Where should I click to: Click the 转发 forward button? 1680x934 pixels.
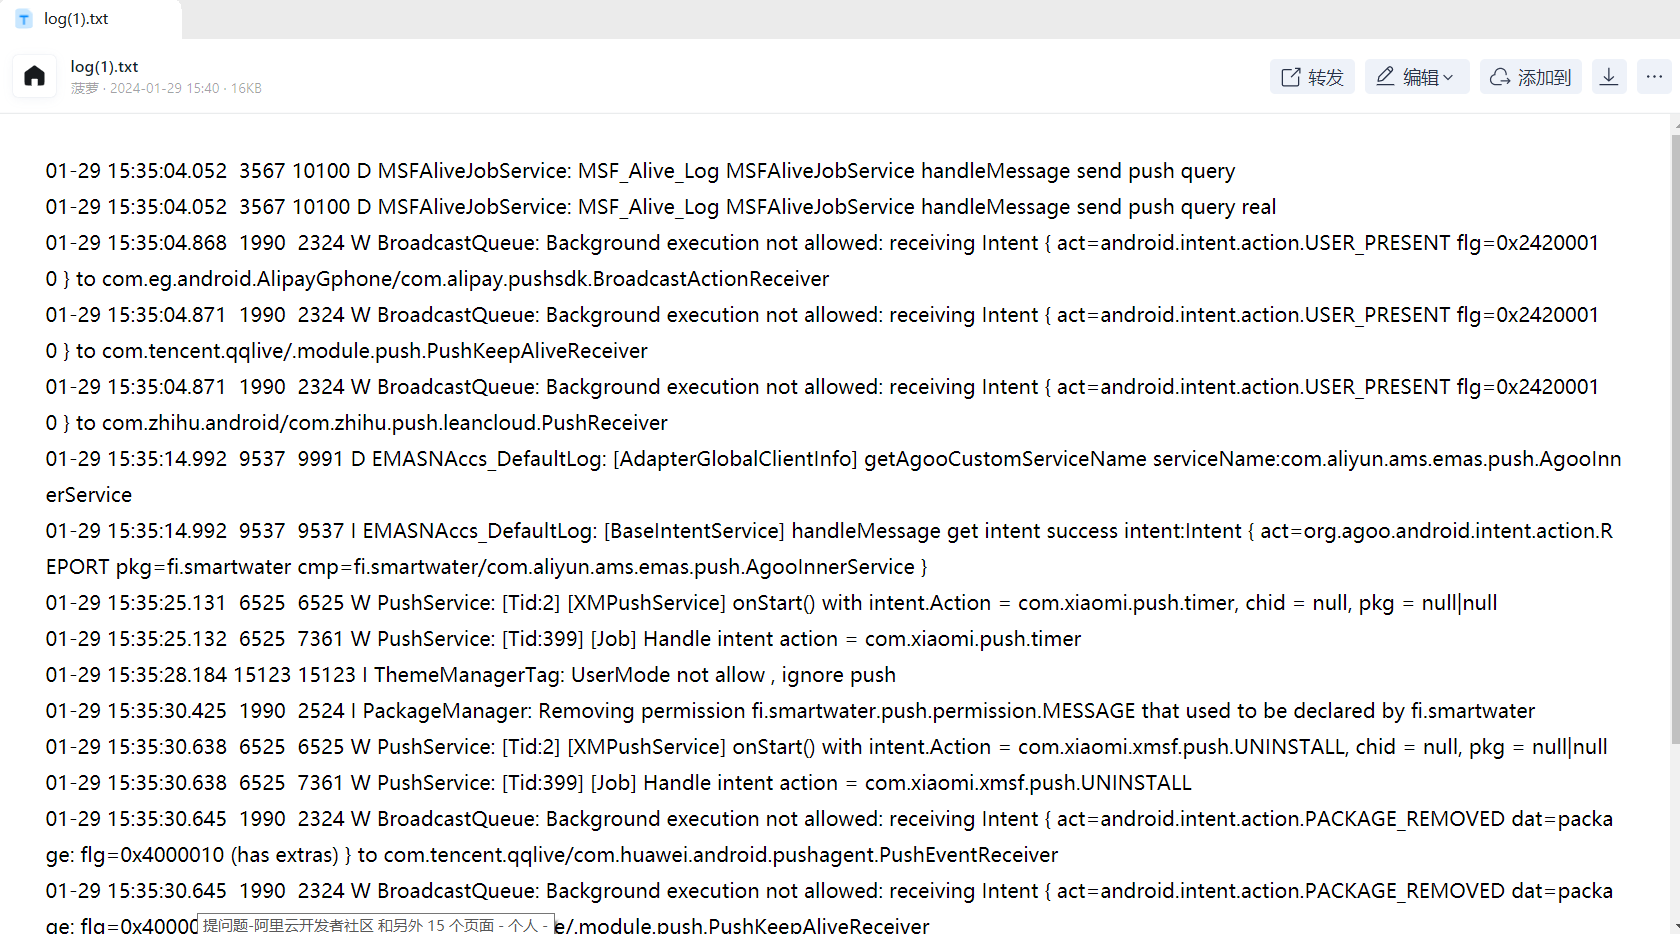[1312, 77]
